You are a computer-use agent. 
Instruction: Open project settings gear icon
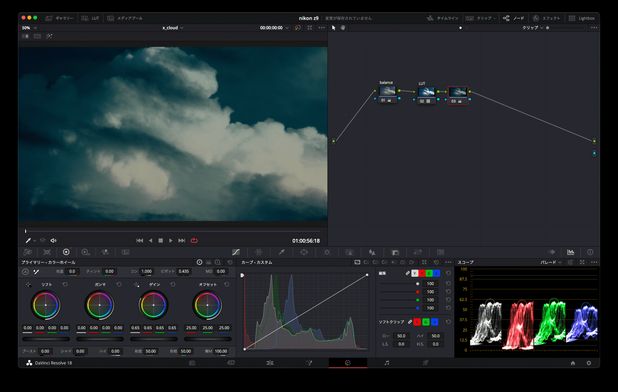pyautogui.click(x=589, y=363)
